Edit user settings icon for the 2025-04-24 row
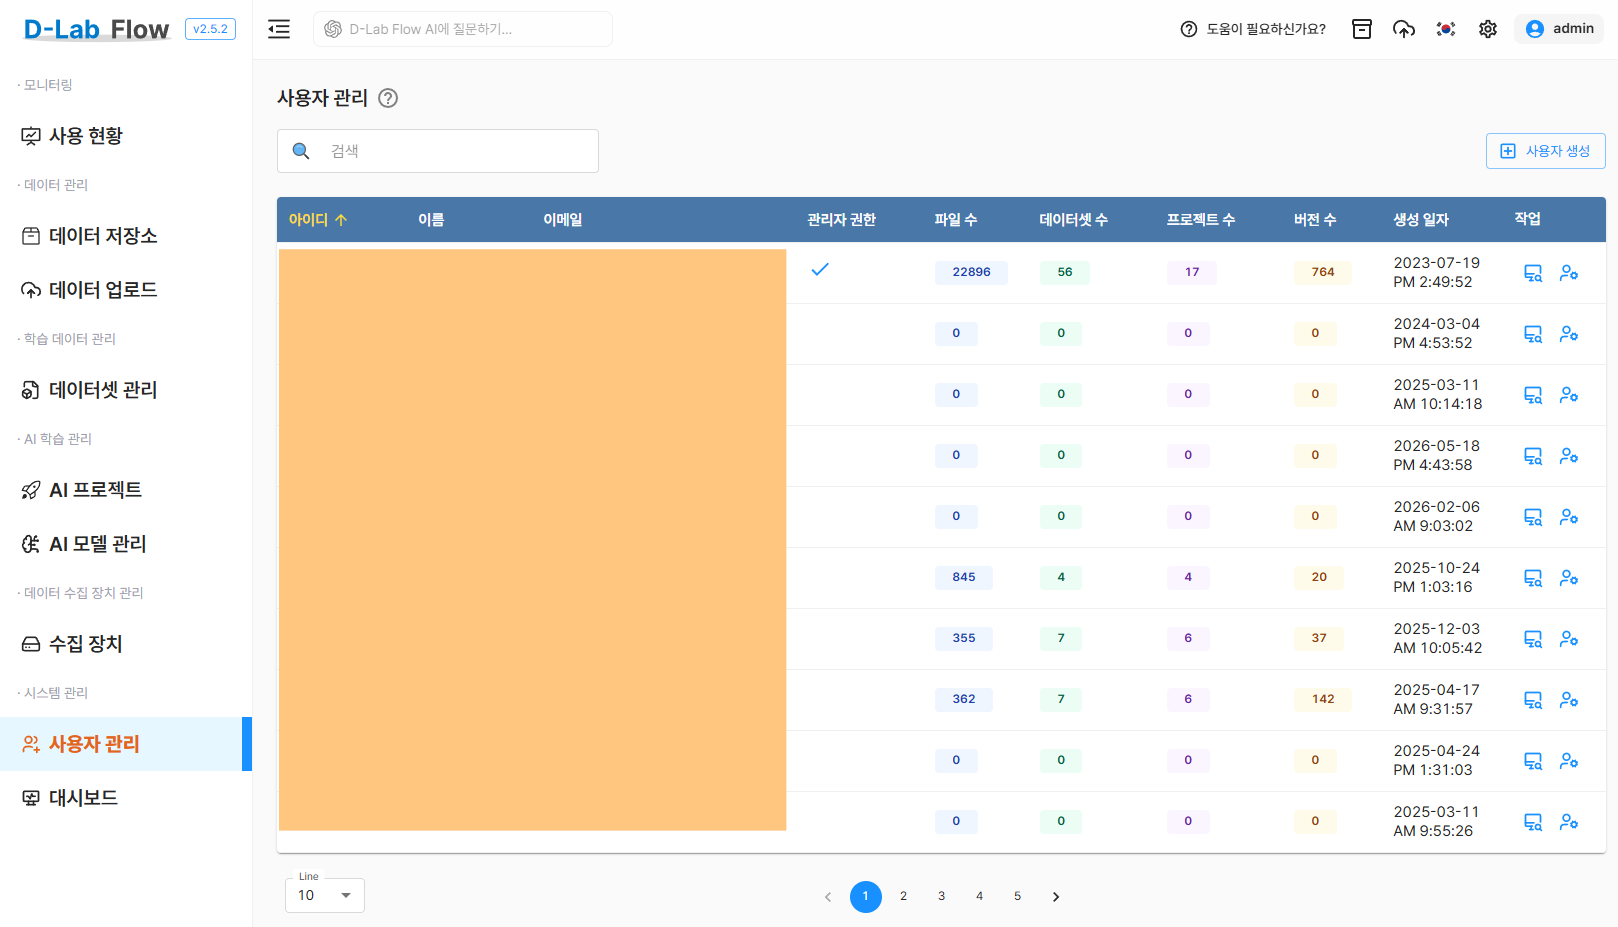This screenshot has height=927, width=1618. tap(1569, 761)
